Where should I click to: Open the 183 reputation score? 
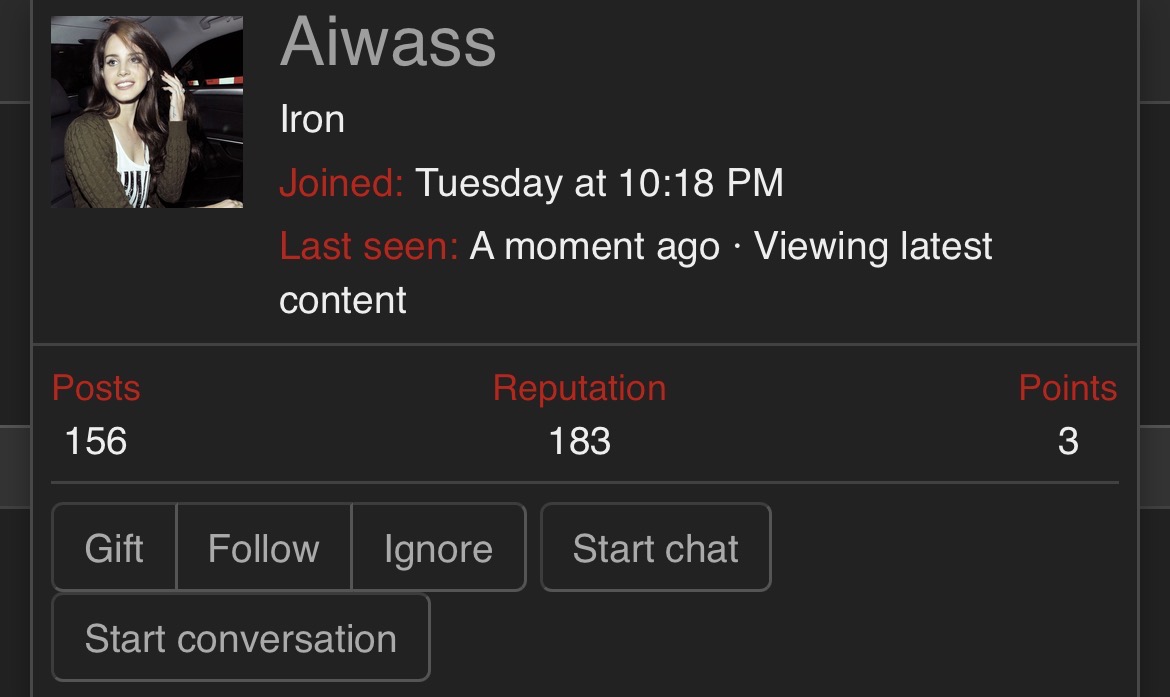(579, 441)
